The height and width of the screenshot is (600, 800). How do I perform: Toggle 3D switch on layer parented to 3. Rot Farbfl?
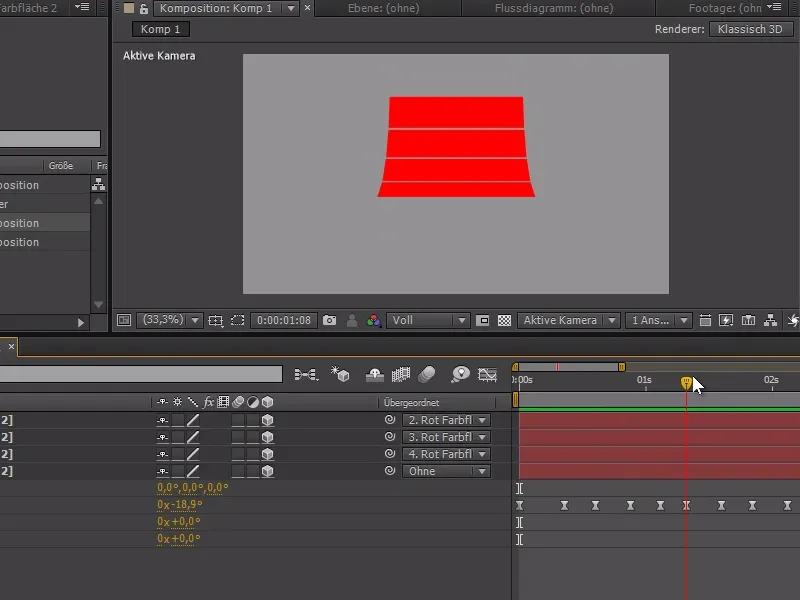[x=267, y=437]
